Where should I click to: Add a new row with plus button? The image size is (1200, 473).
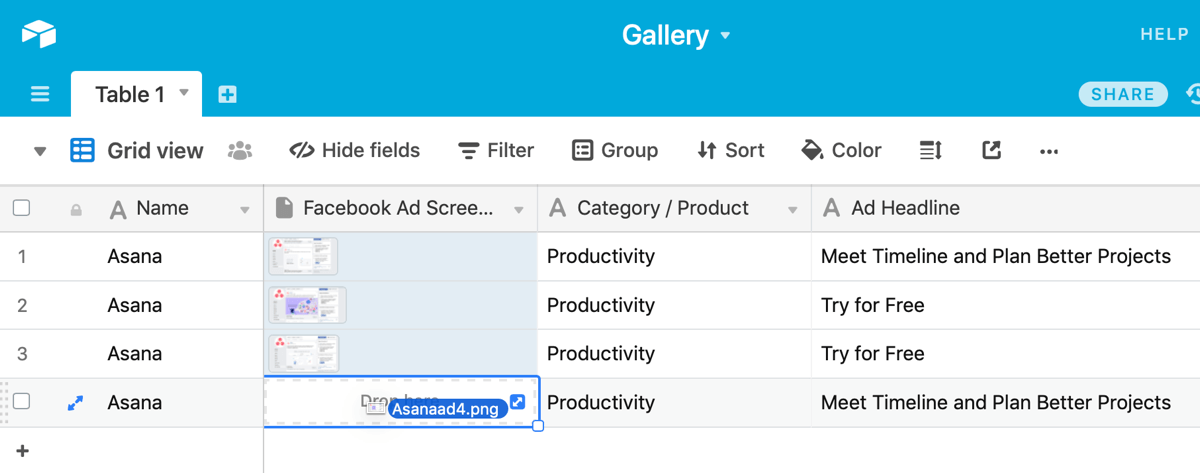coord(22,451)
